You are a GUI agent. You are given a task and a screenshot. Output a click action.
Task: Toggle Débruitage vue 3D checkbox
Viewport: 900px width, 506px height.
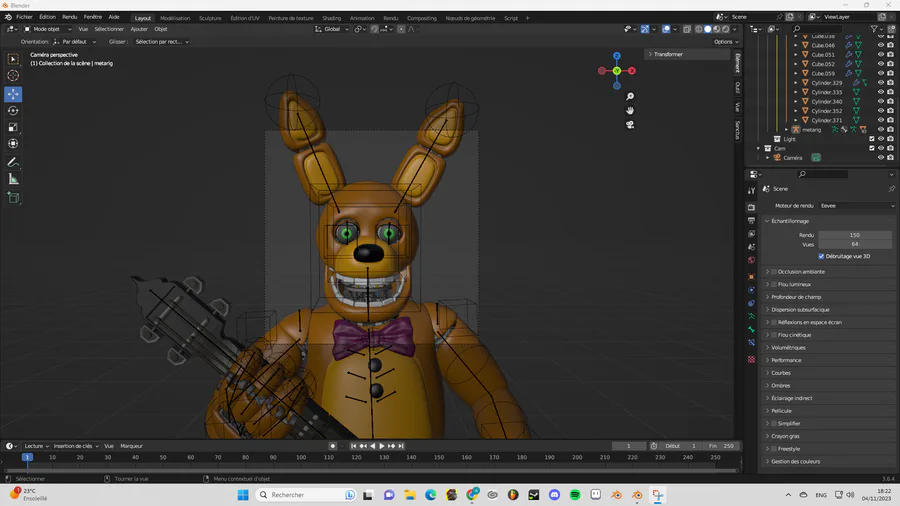tap(821, 256)
